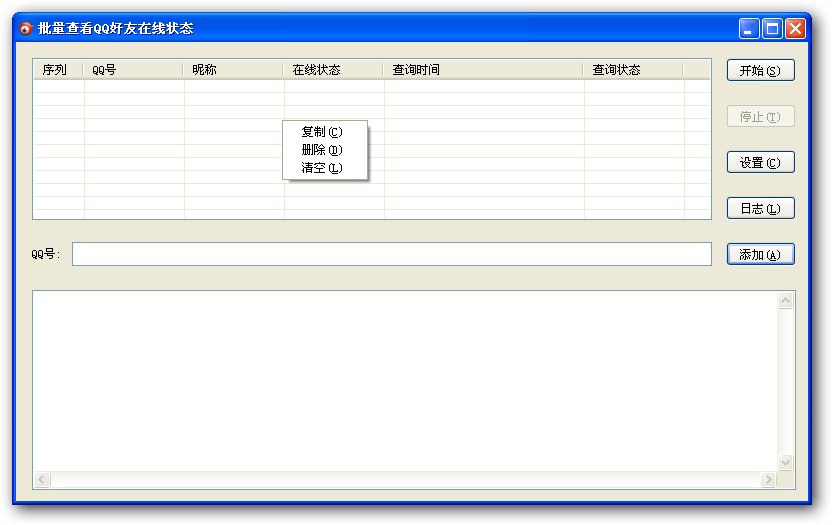Click the log area scroll left arrow
832x525 pixels.
coord(42,480)
